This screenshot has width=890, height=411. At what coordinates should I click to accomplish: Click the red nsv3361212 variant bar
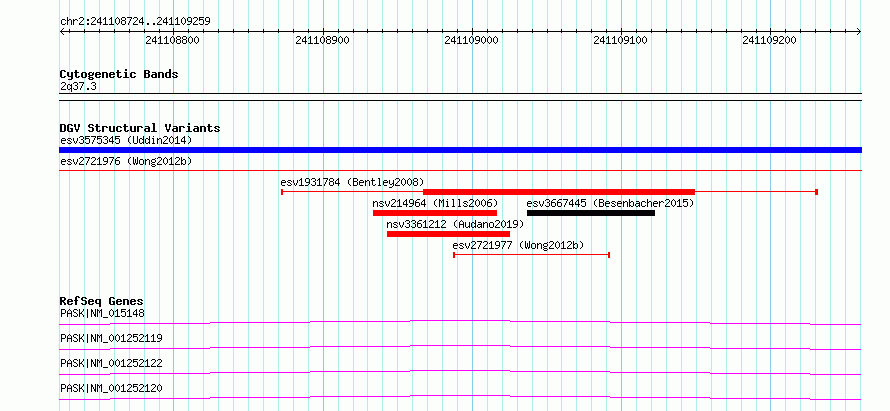click(x=448, y=234)
